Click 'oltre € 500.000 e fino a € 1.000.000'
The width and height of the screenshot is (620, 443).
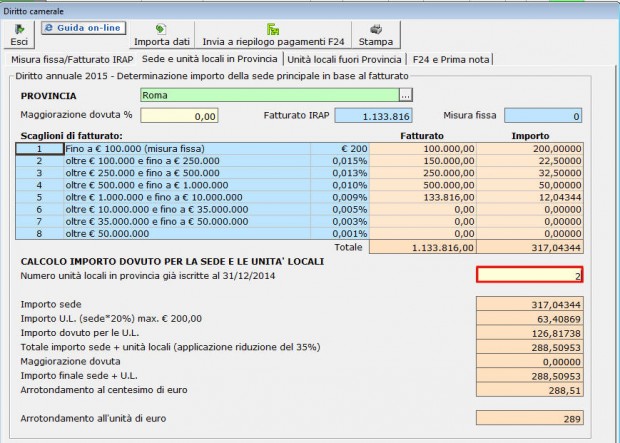(x=187, y=185)
